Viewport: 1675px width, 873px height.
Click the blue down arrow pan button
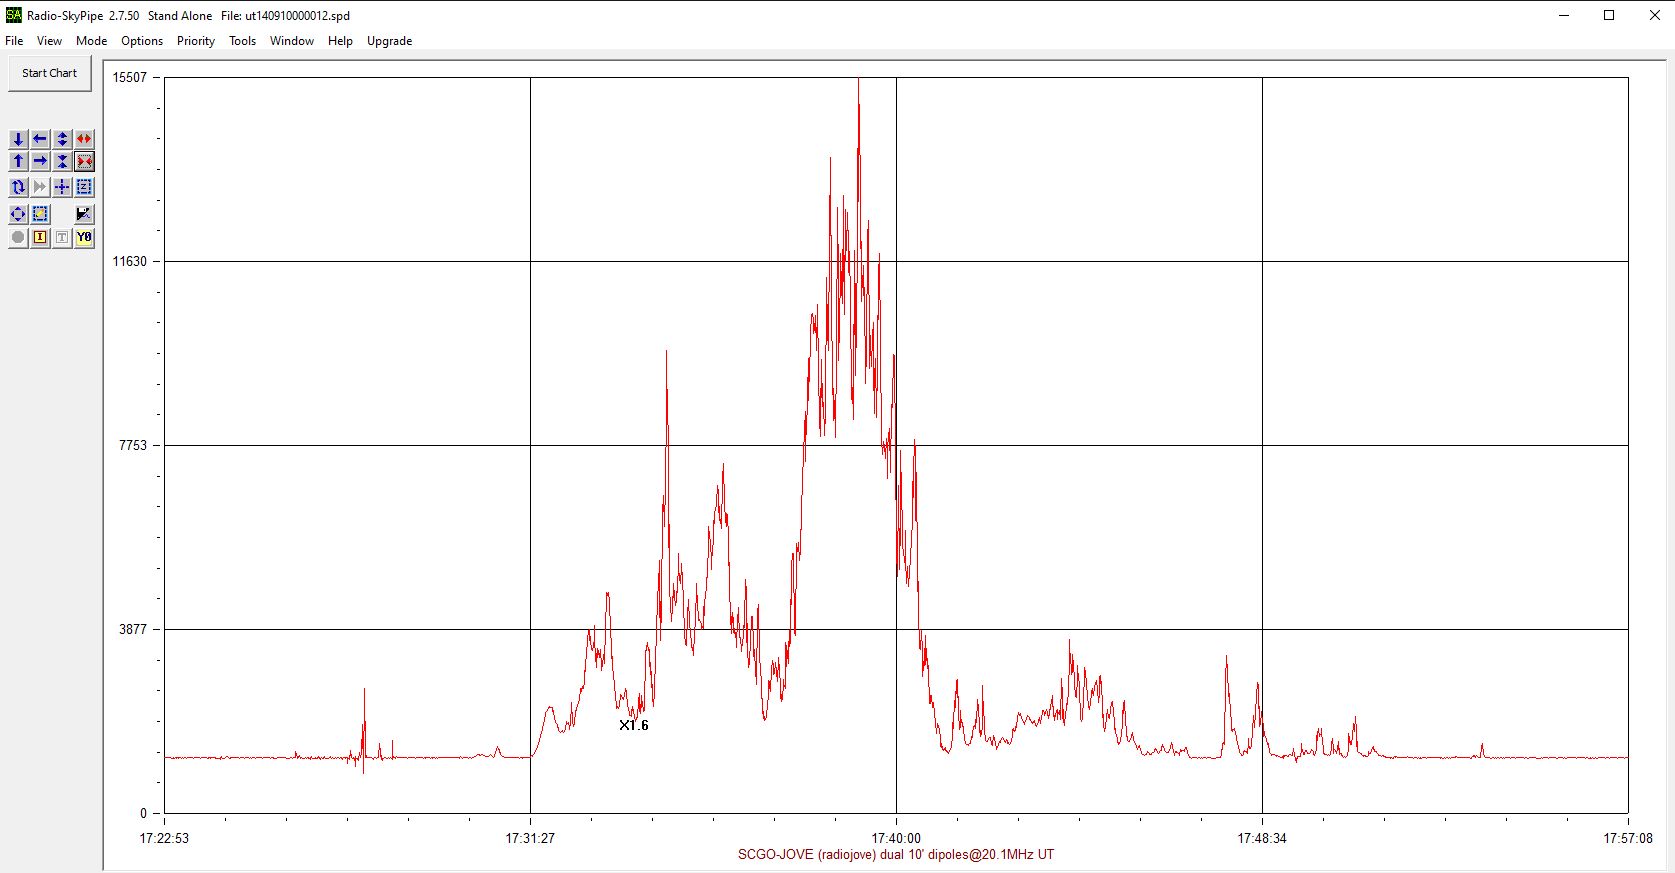pos(18,139)
